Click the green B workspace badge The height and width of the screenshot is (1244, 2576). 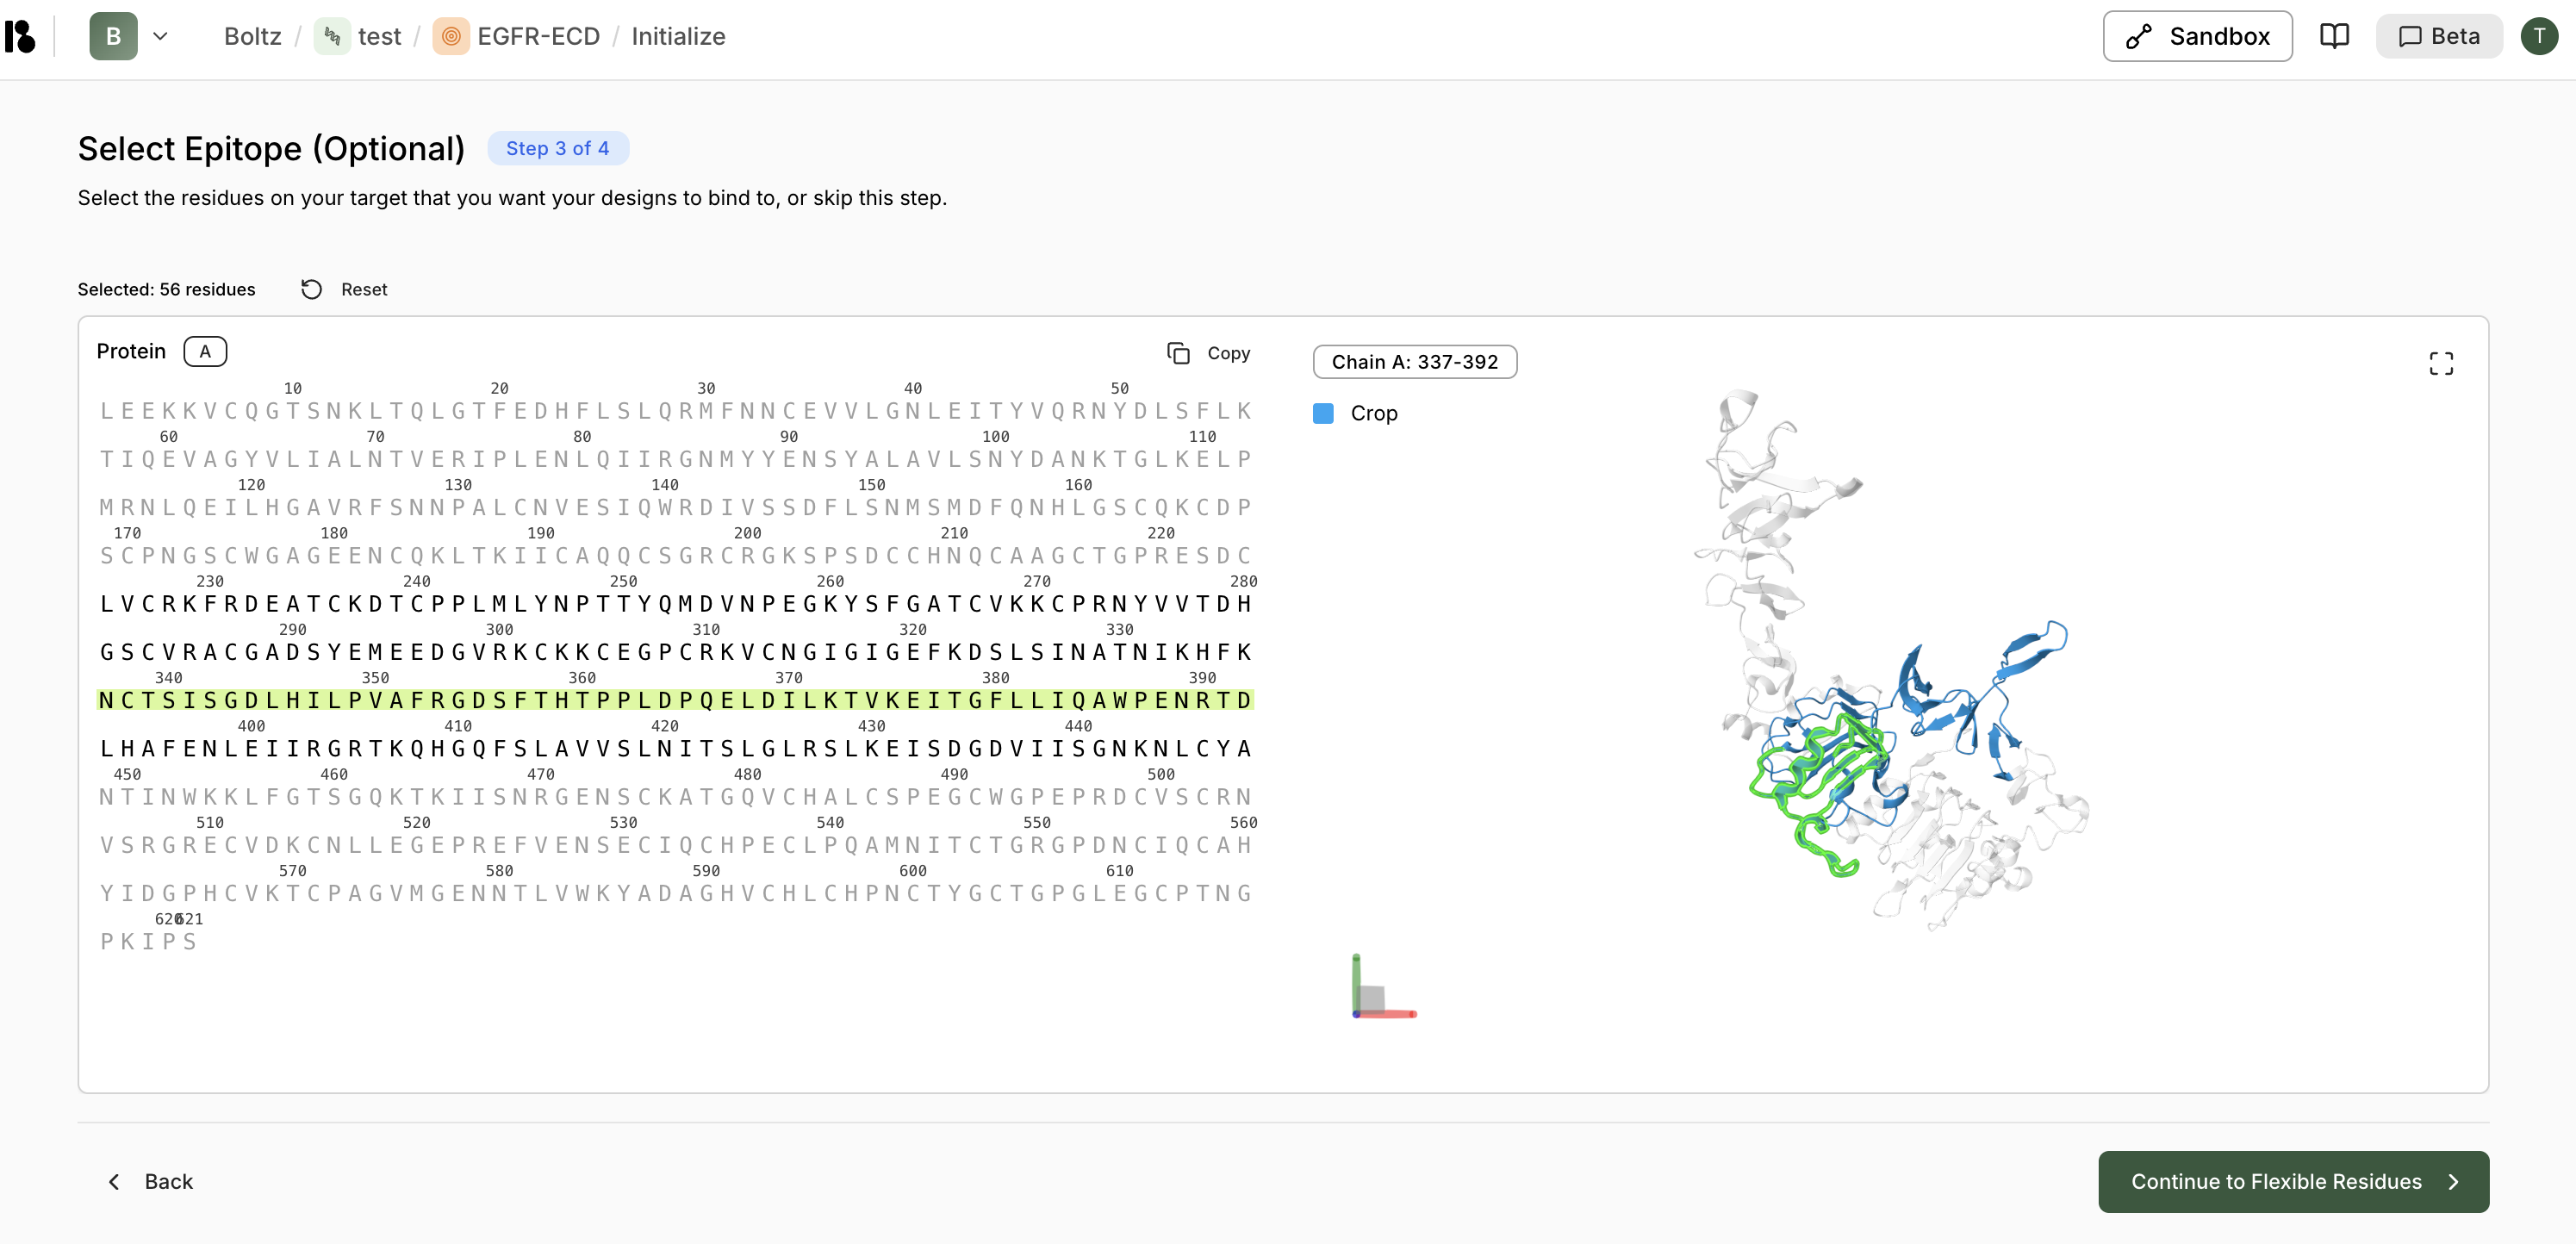tap(113, 36)
